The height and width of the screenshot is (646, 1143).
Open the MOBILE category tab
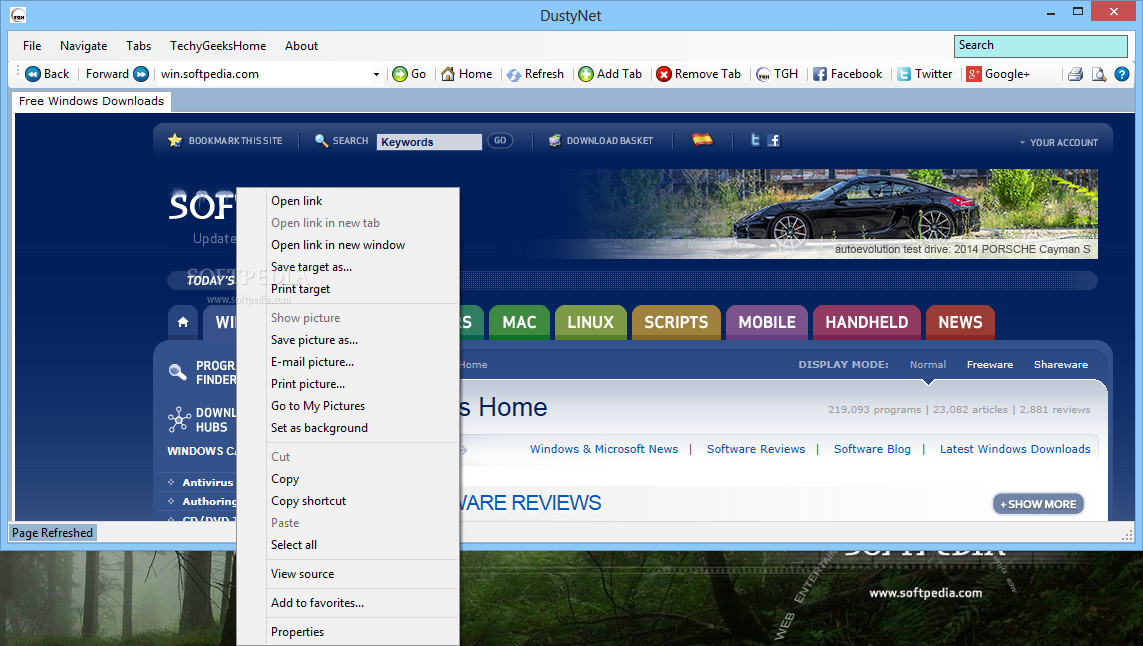pyautogui.click(x=767, y=322)
